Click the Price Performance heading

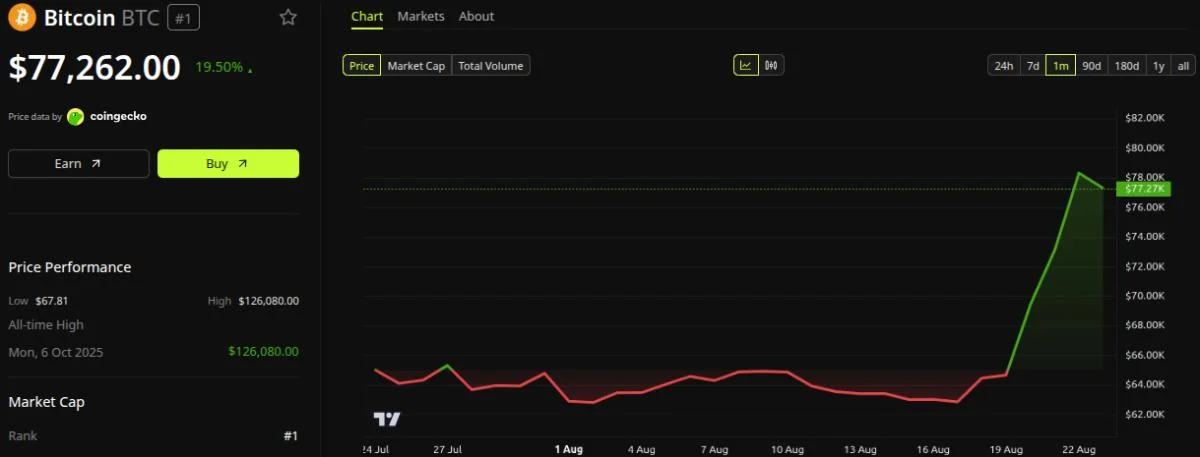tap(70, 267)
